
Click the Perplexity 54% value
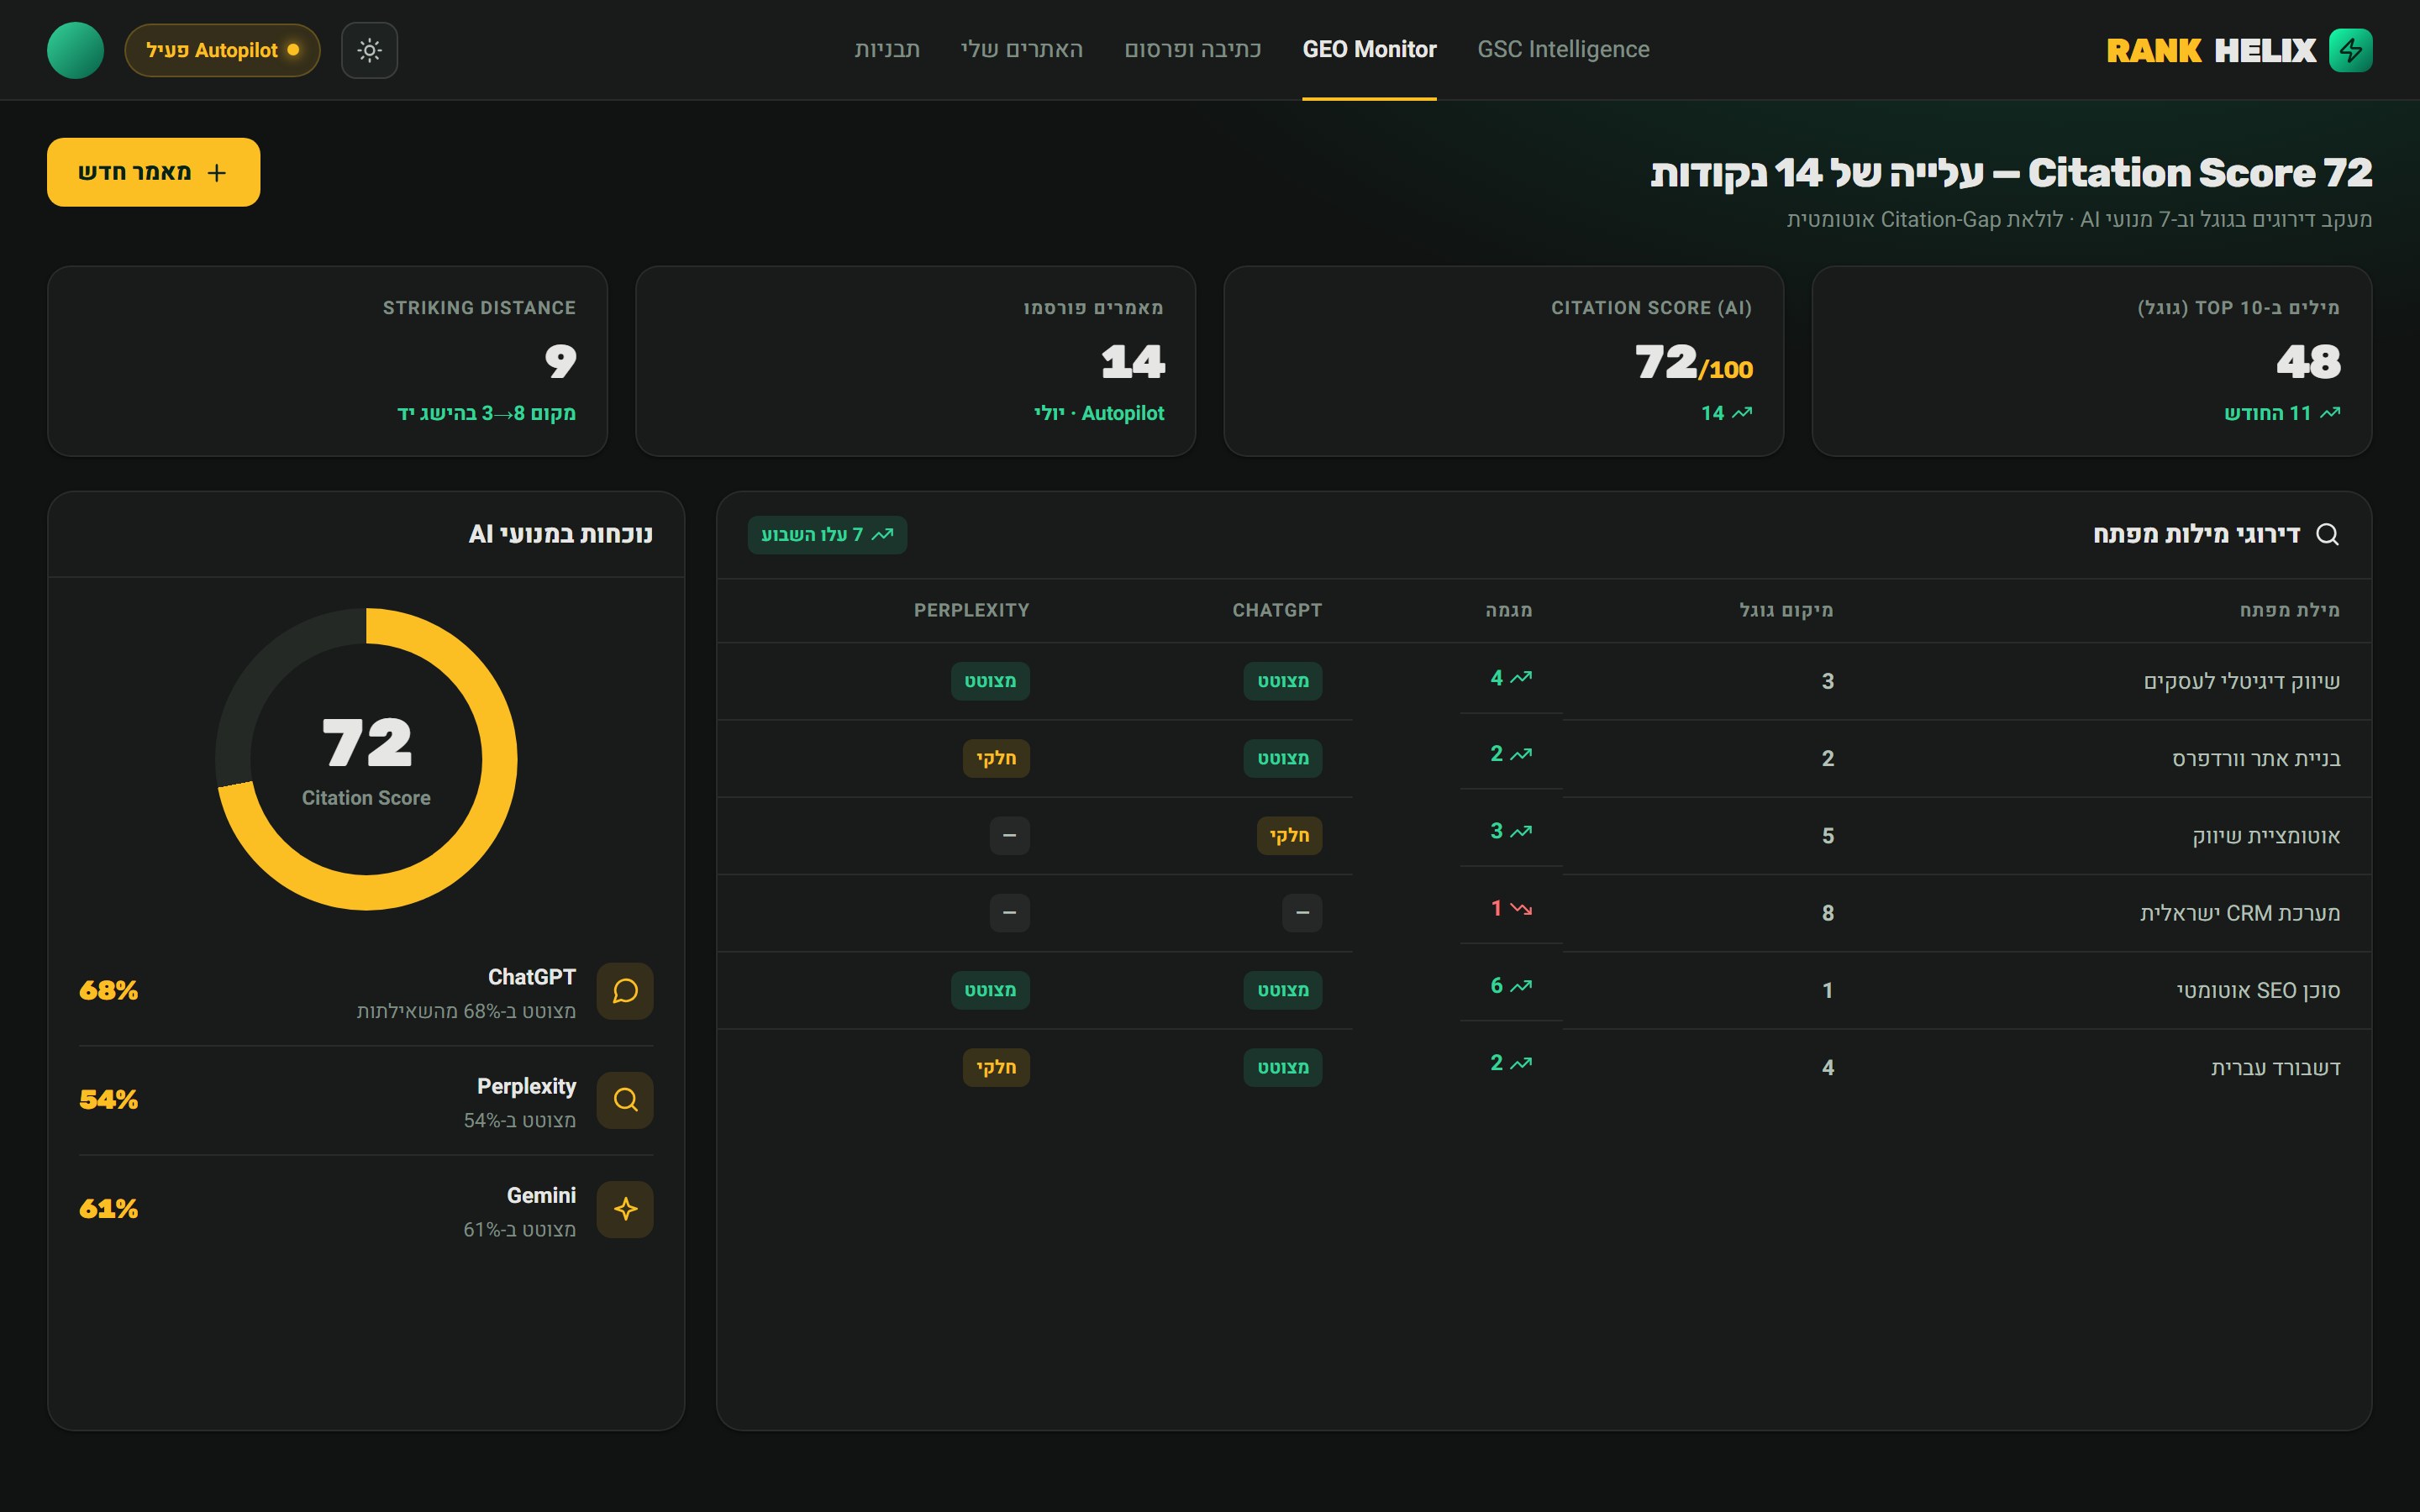(x=109, y=1100)
